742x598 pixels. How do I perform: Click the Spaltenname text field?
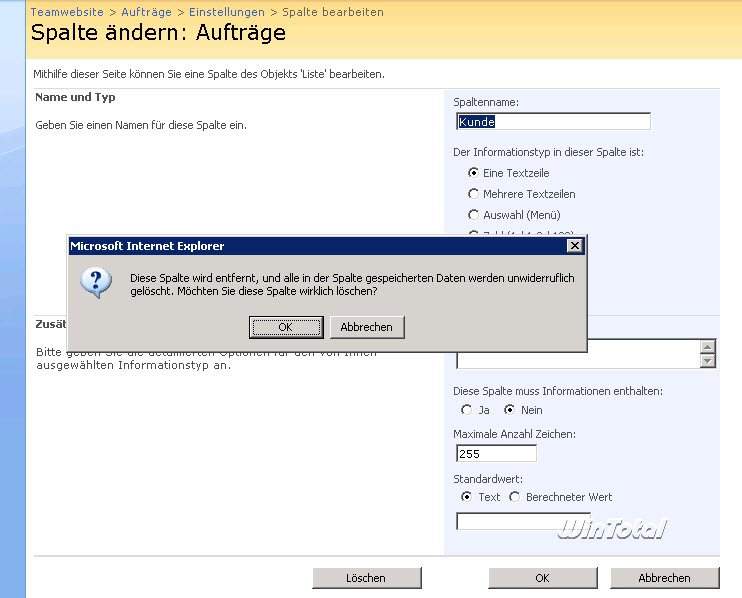pyautogui.click(x=553, y=122)
